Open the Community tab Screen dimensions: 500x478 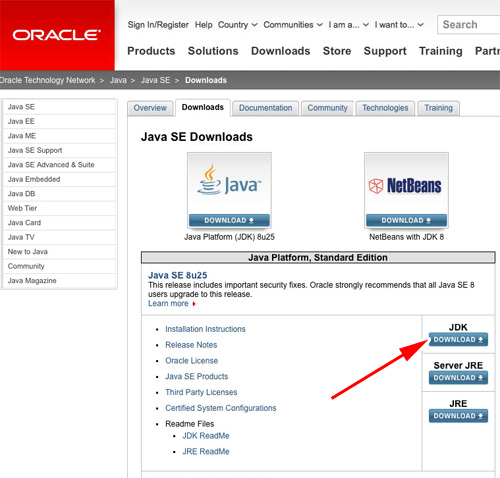(327, 108)
